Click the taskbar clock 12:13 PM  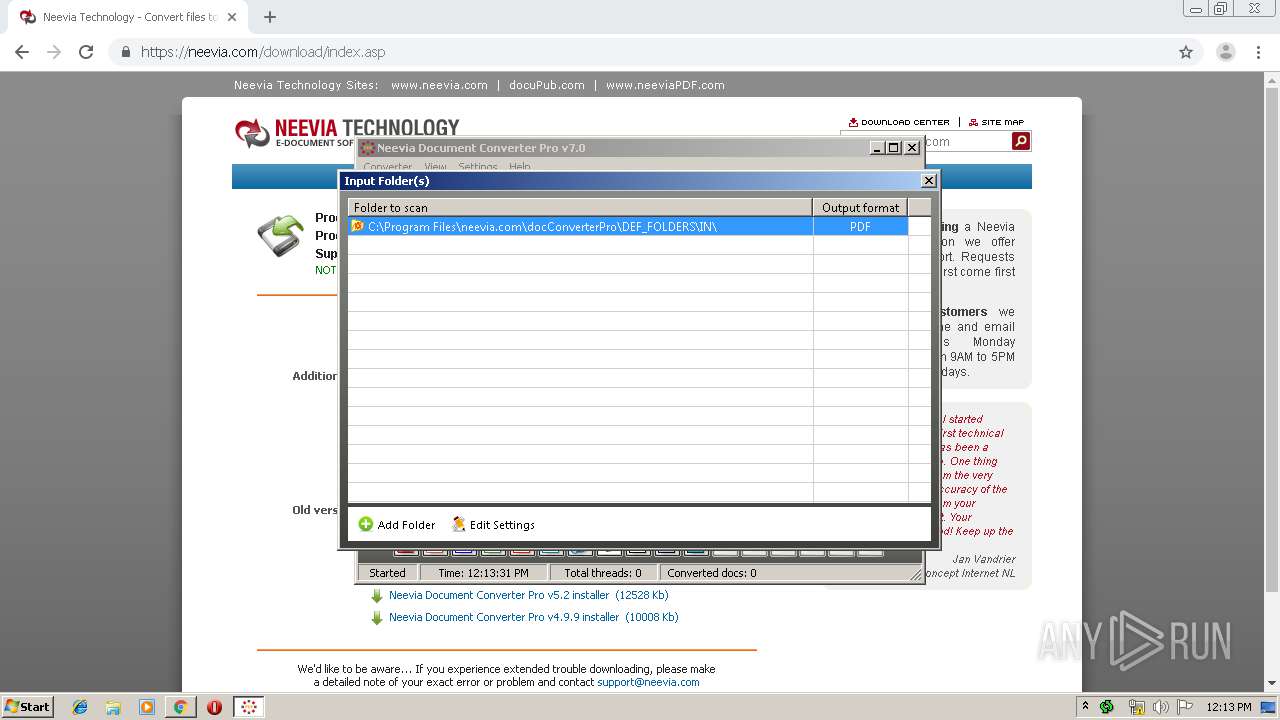[1229, 707]
